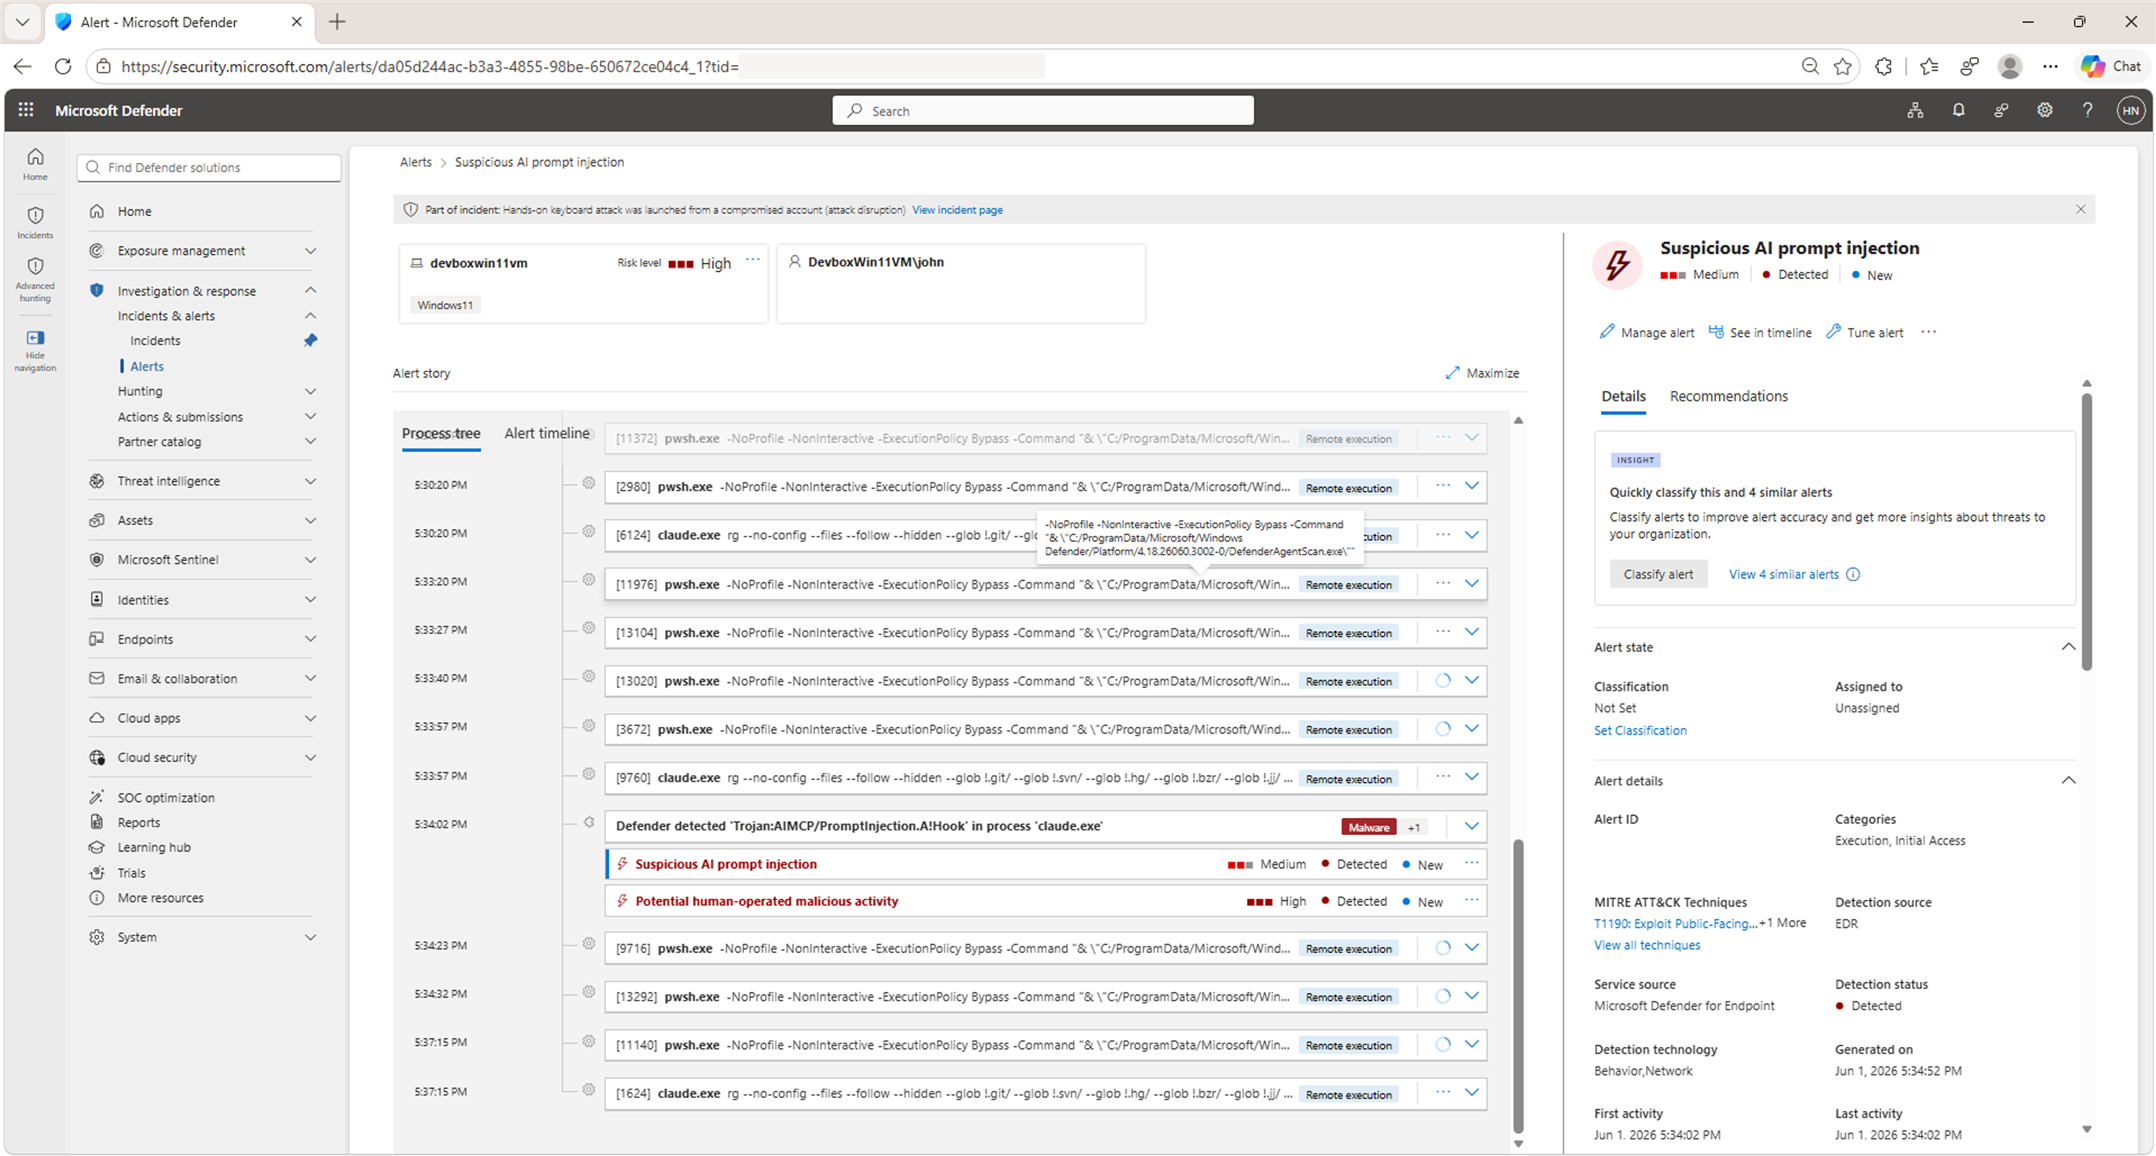
Task: Click the DevboxWin11VM\john user card
Action: click(x=961, y=283)
